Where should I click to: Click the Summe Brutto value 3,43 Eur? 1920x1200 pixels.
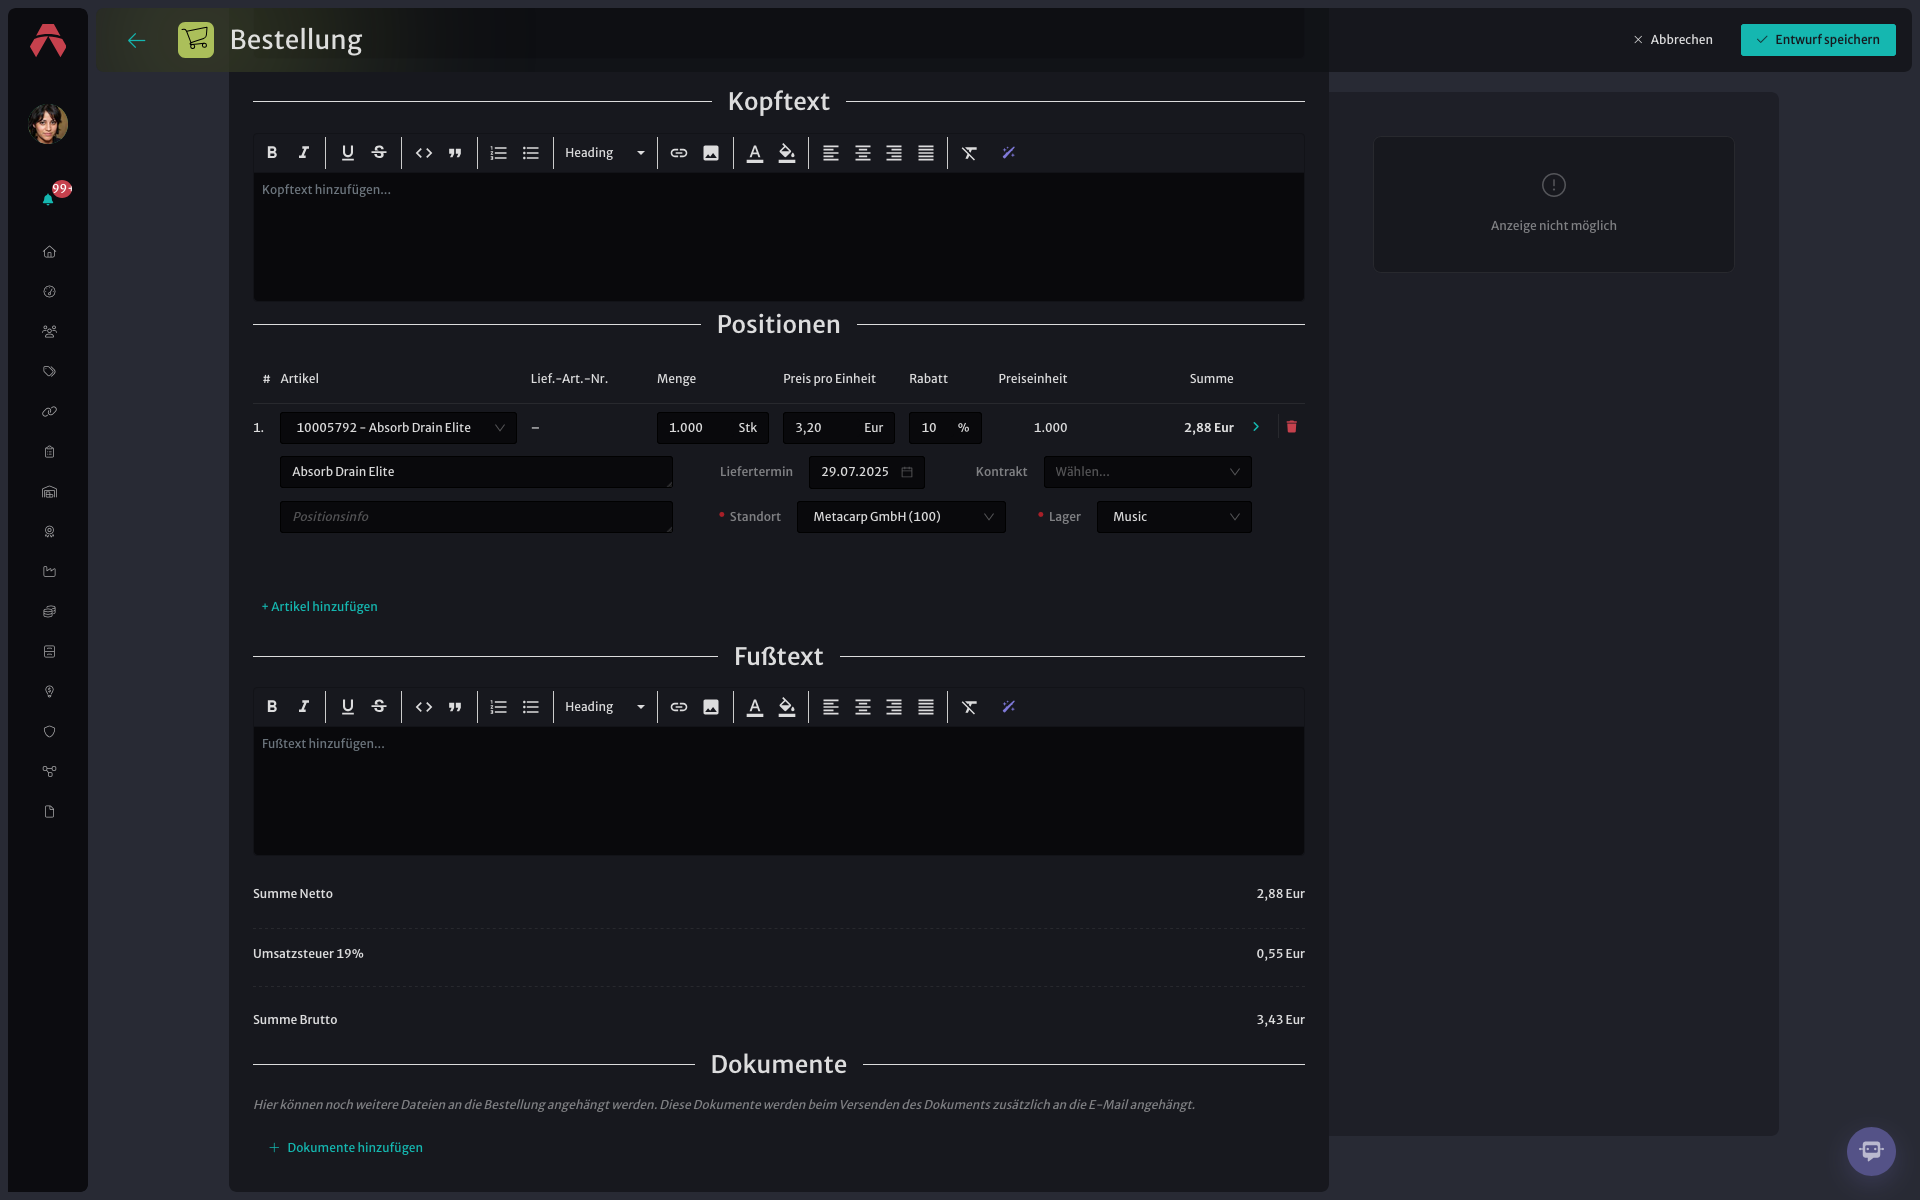pyautogui.click(x=1280, y=1020)
